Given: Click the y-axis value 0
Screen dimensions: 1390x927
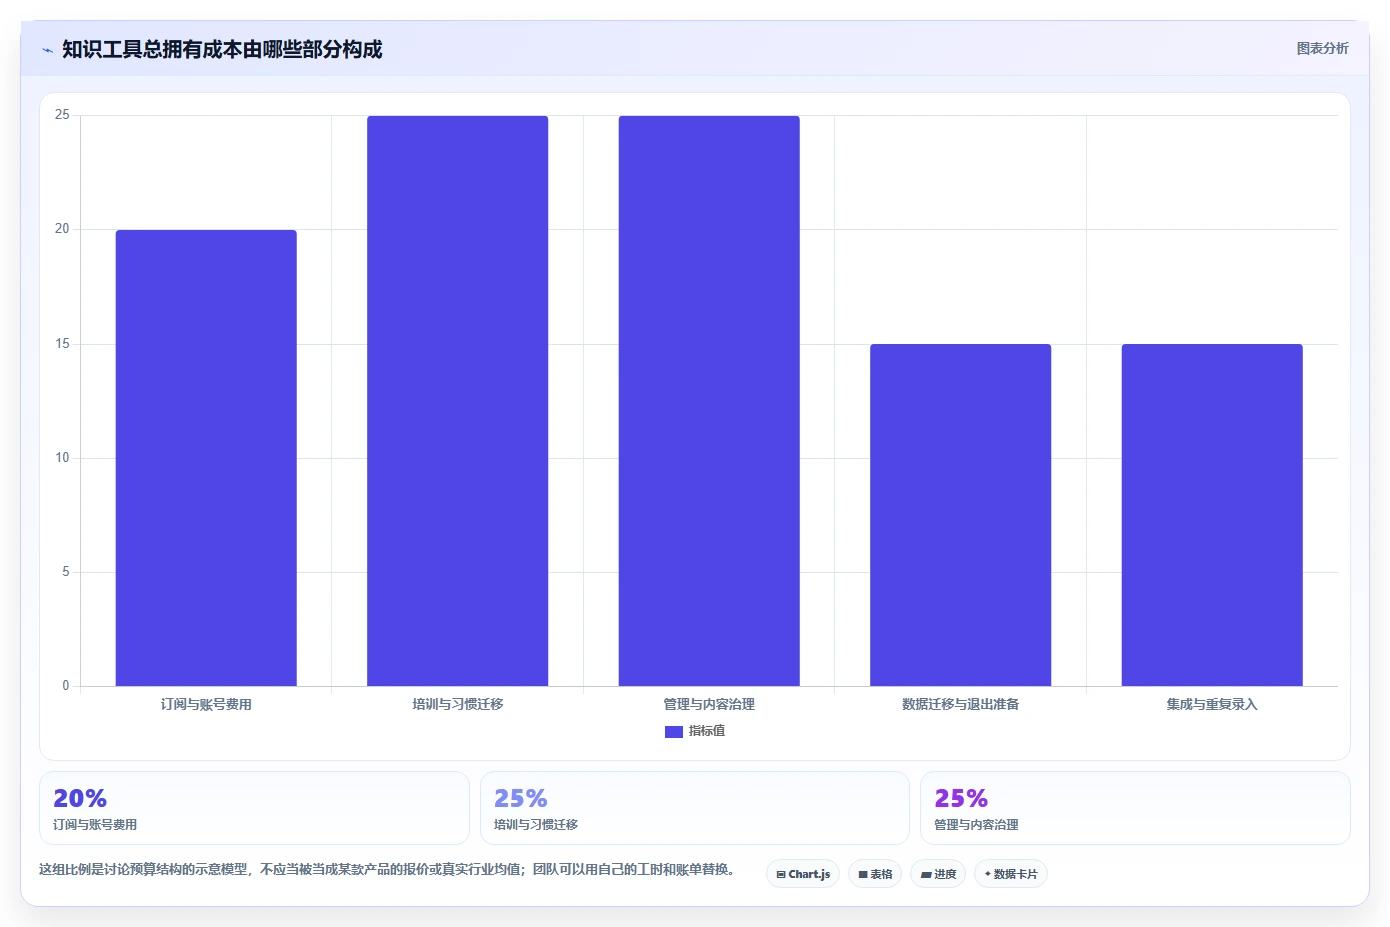Looking at the screenshot, I should 66,686.
